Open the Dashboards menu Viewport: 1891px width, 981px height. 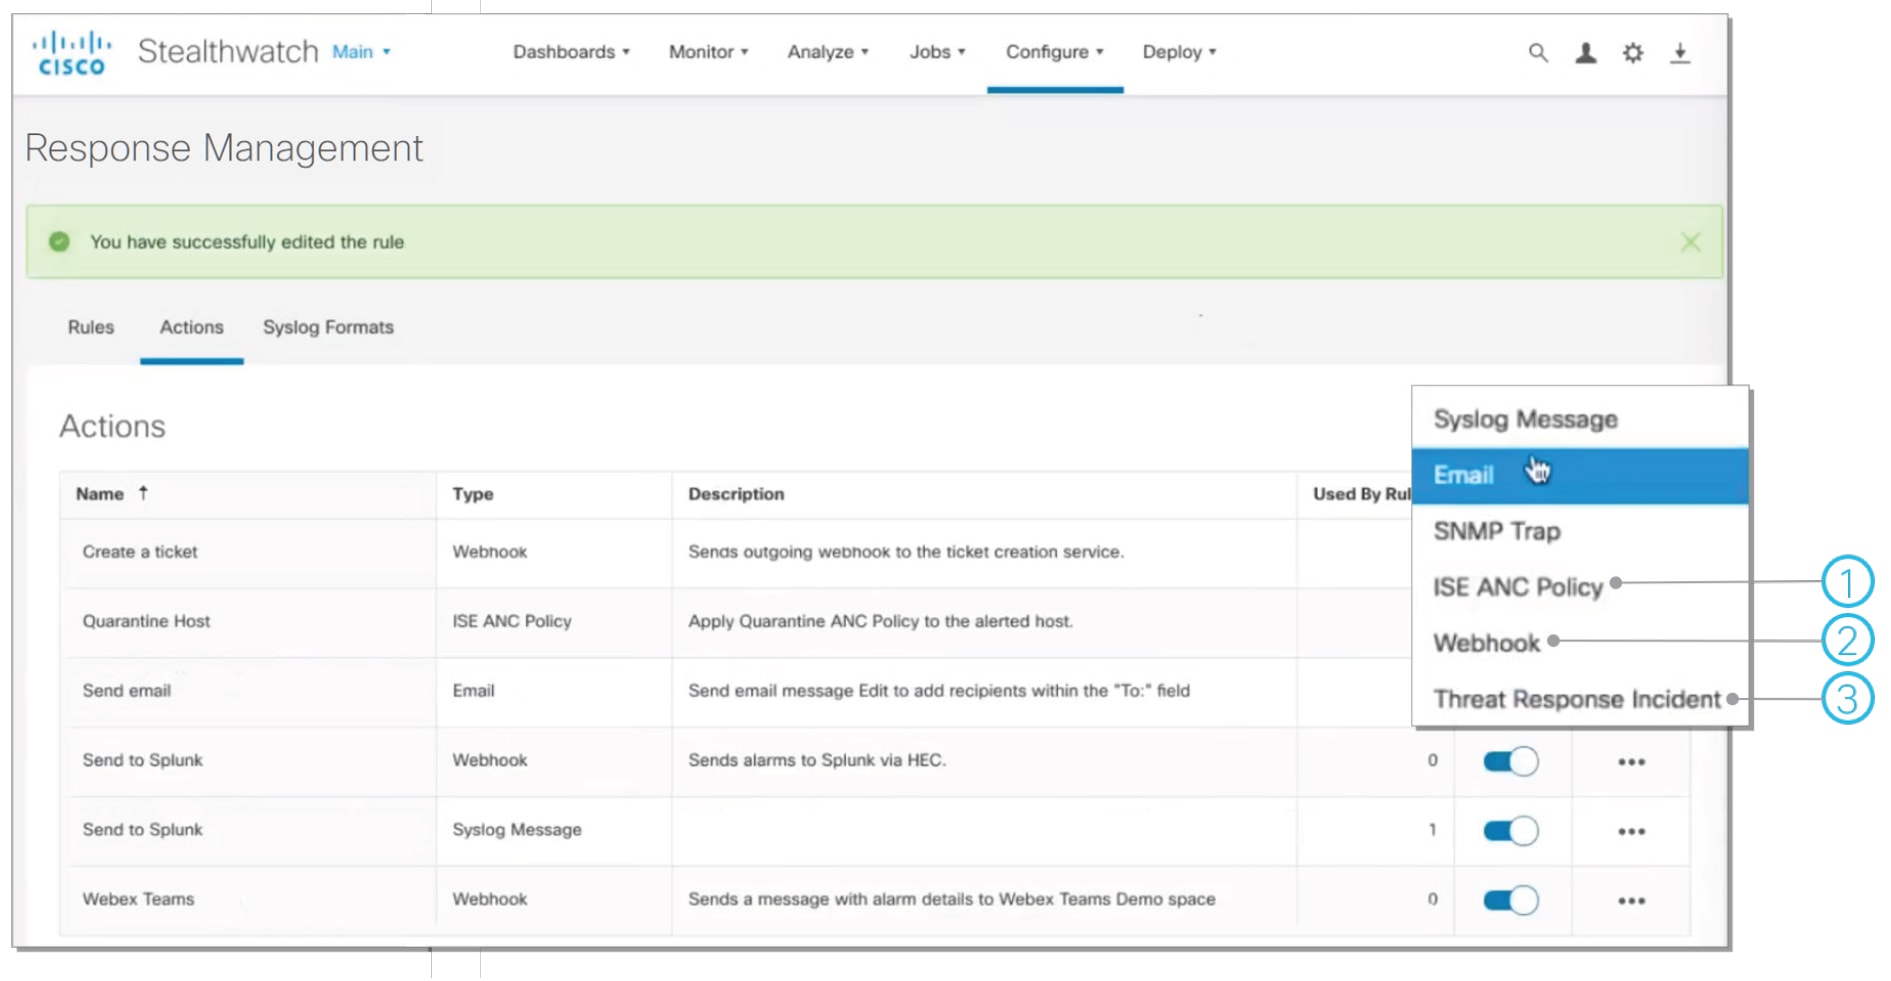[571, 52]
